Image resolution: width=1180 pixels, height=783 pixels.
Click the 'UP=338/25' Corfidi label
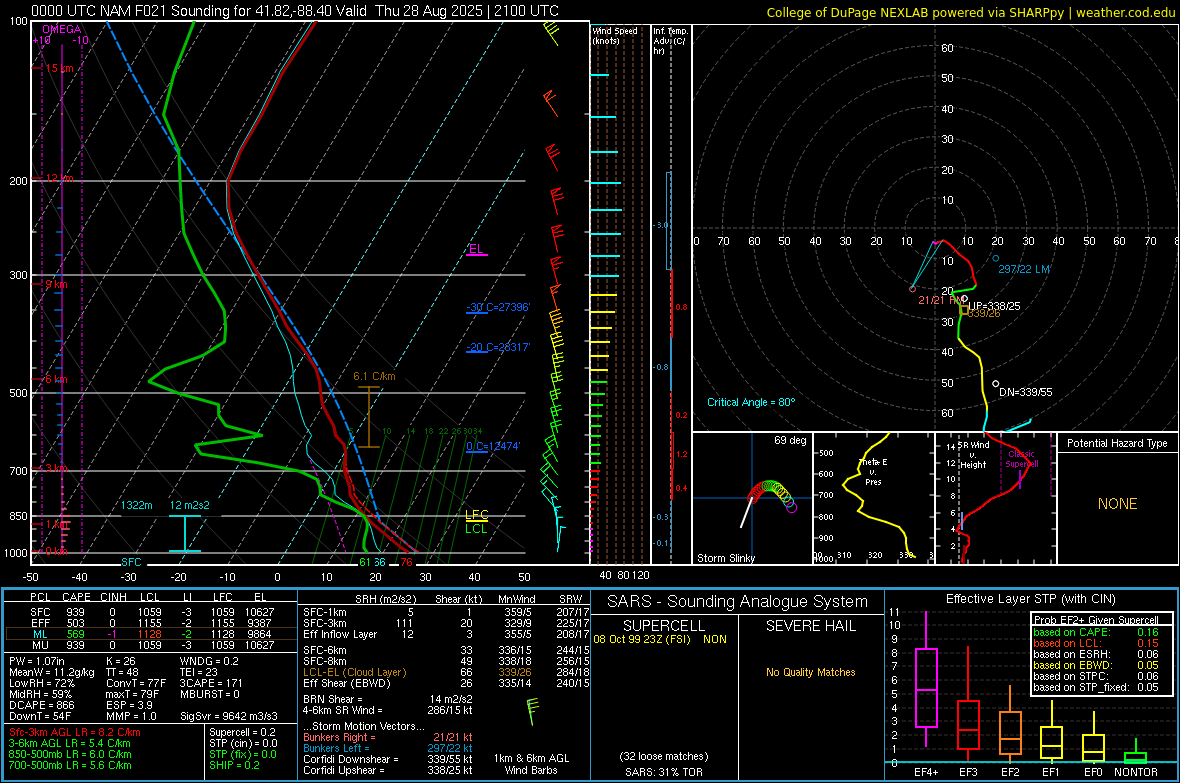pyautogui.click(x=995, y=306)
